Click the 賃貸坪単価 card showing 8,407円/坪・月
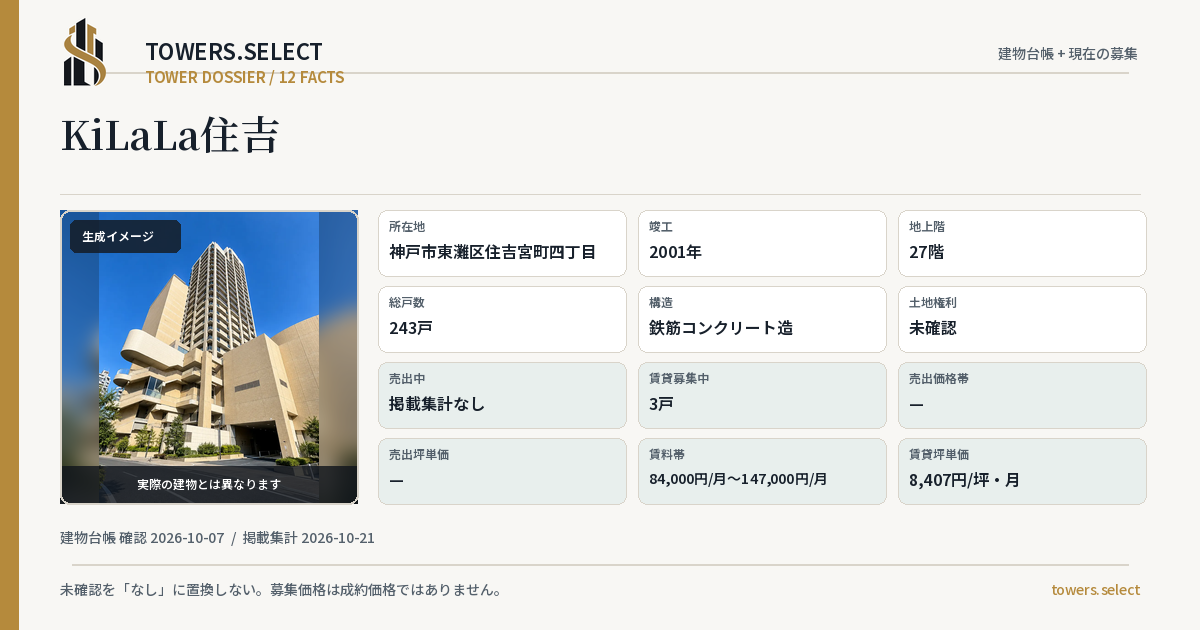 click(x=1022, y=471)
